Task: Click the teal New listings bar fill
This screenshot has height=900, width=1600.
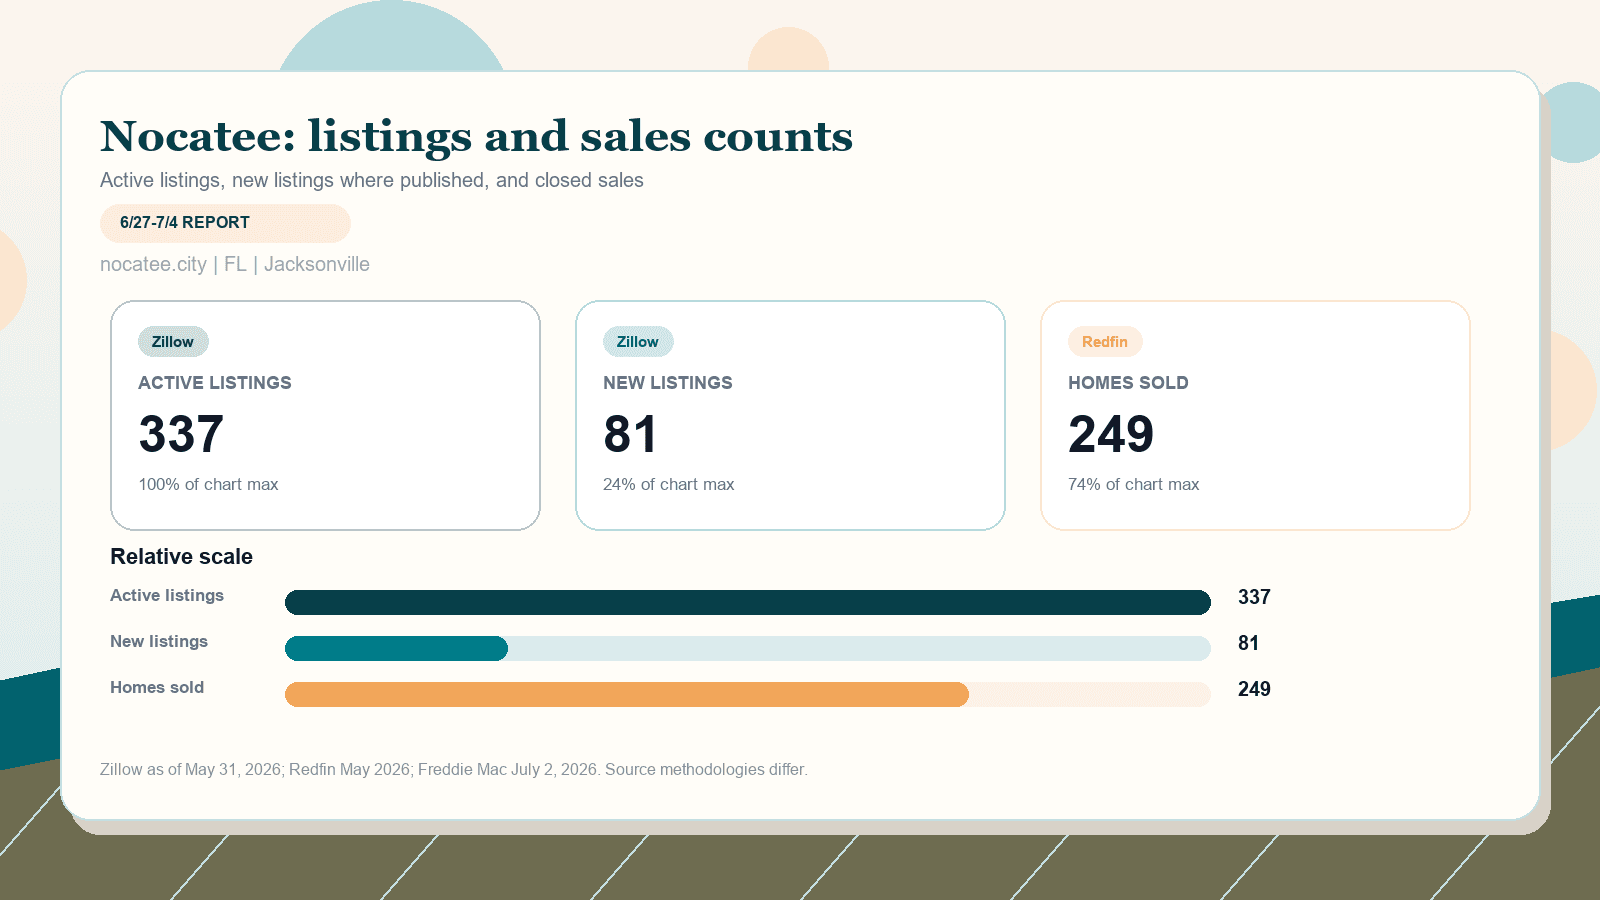Action: click(x=396, y=648)
